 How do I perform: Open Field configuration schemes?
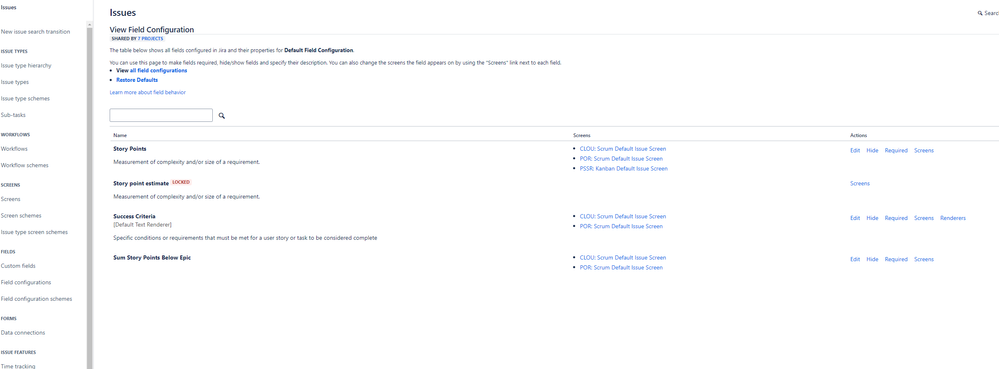(x=36, y=300)
